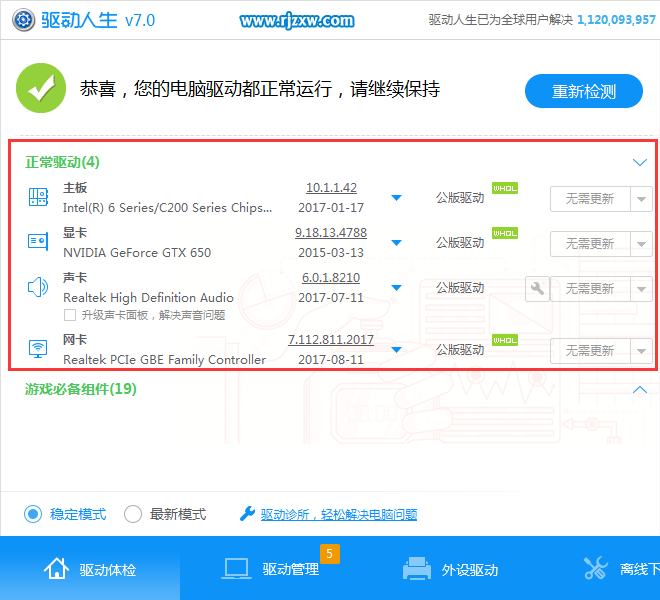Open version dropdown for 网卡 7.112.811.2017
The image size is (660, 600).
[x=396, y=349]
